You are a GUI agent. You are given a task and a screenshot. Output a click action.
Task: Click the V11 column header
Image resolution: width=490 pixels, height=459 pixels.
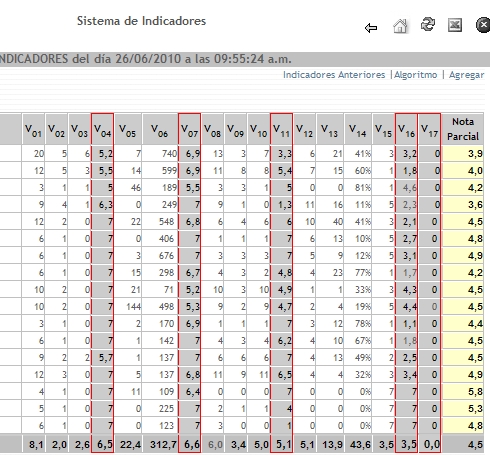[x=281, y=129]
